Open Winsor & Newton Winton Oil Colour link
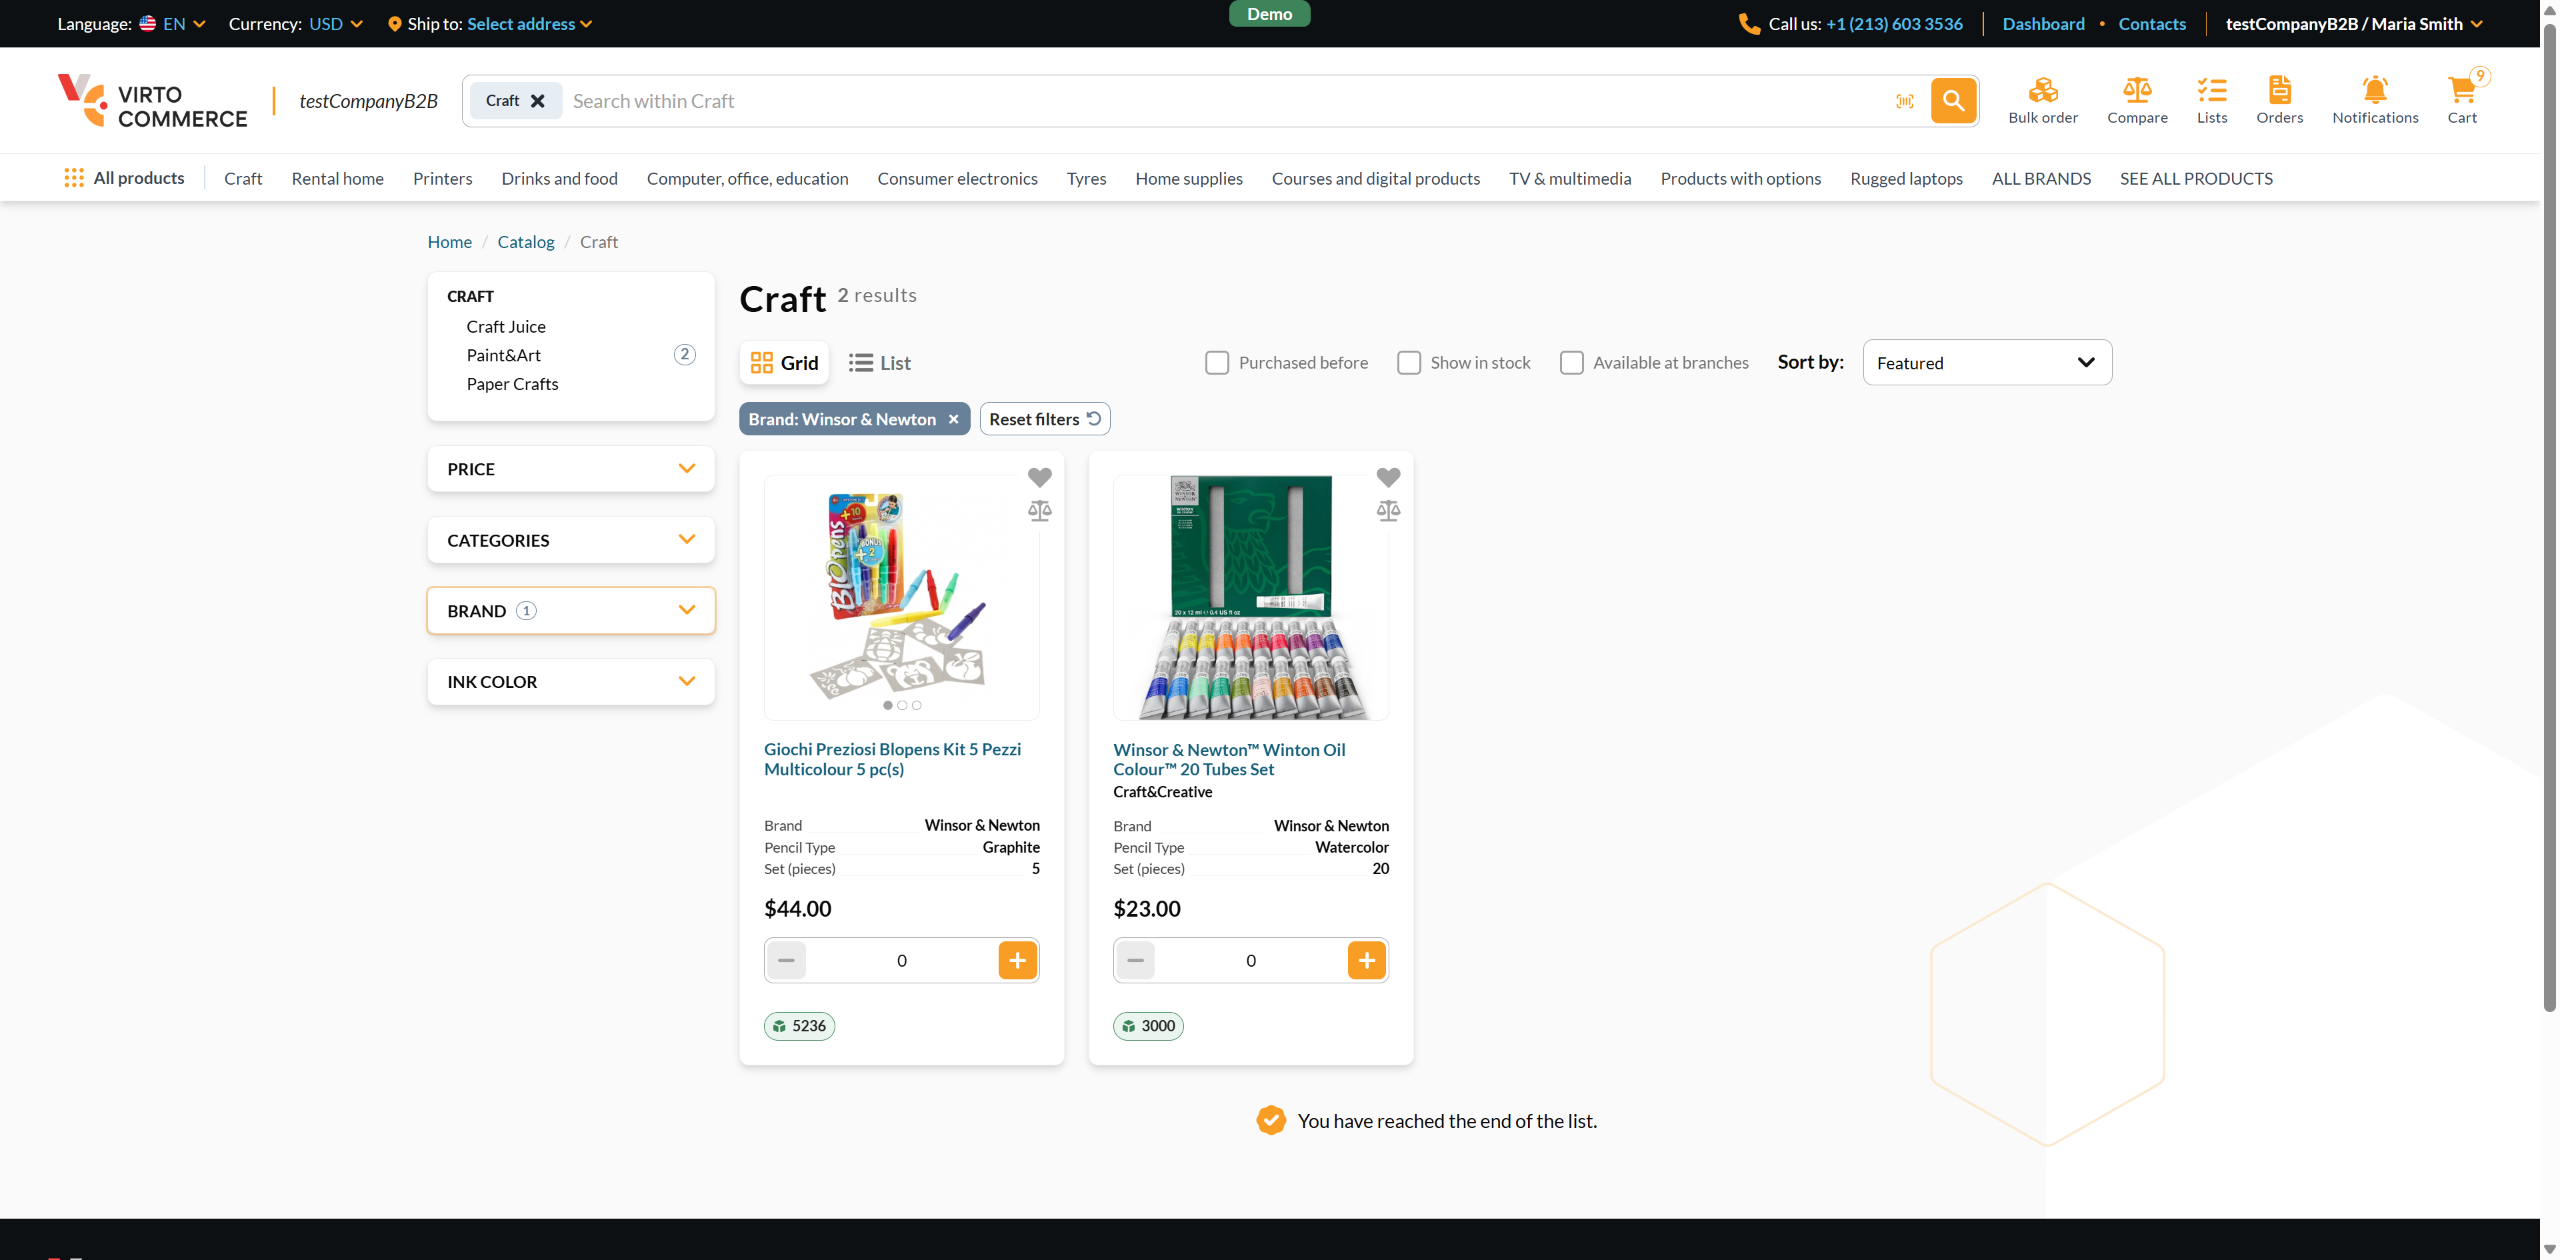 click(x=1229, y=759)
